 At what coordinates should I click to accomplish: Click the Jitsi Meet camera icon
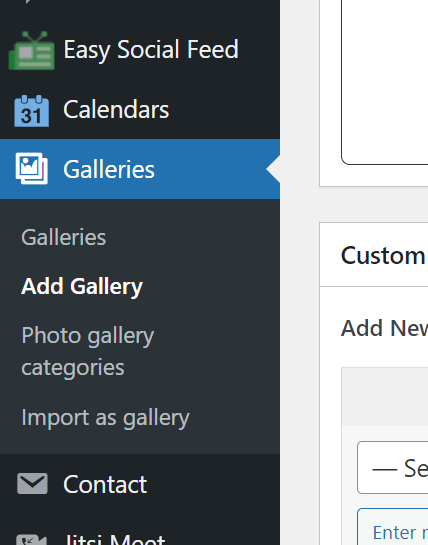tap(31, 539)
